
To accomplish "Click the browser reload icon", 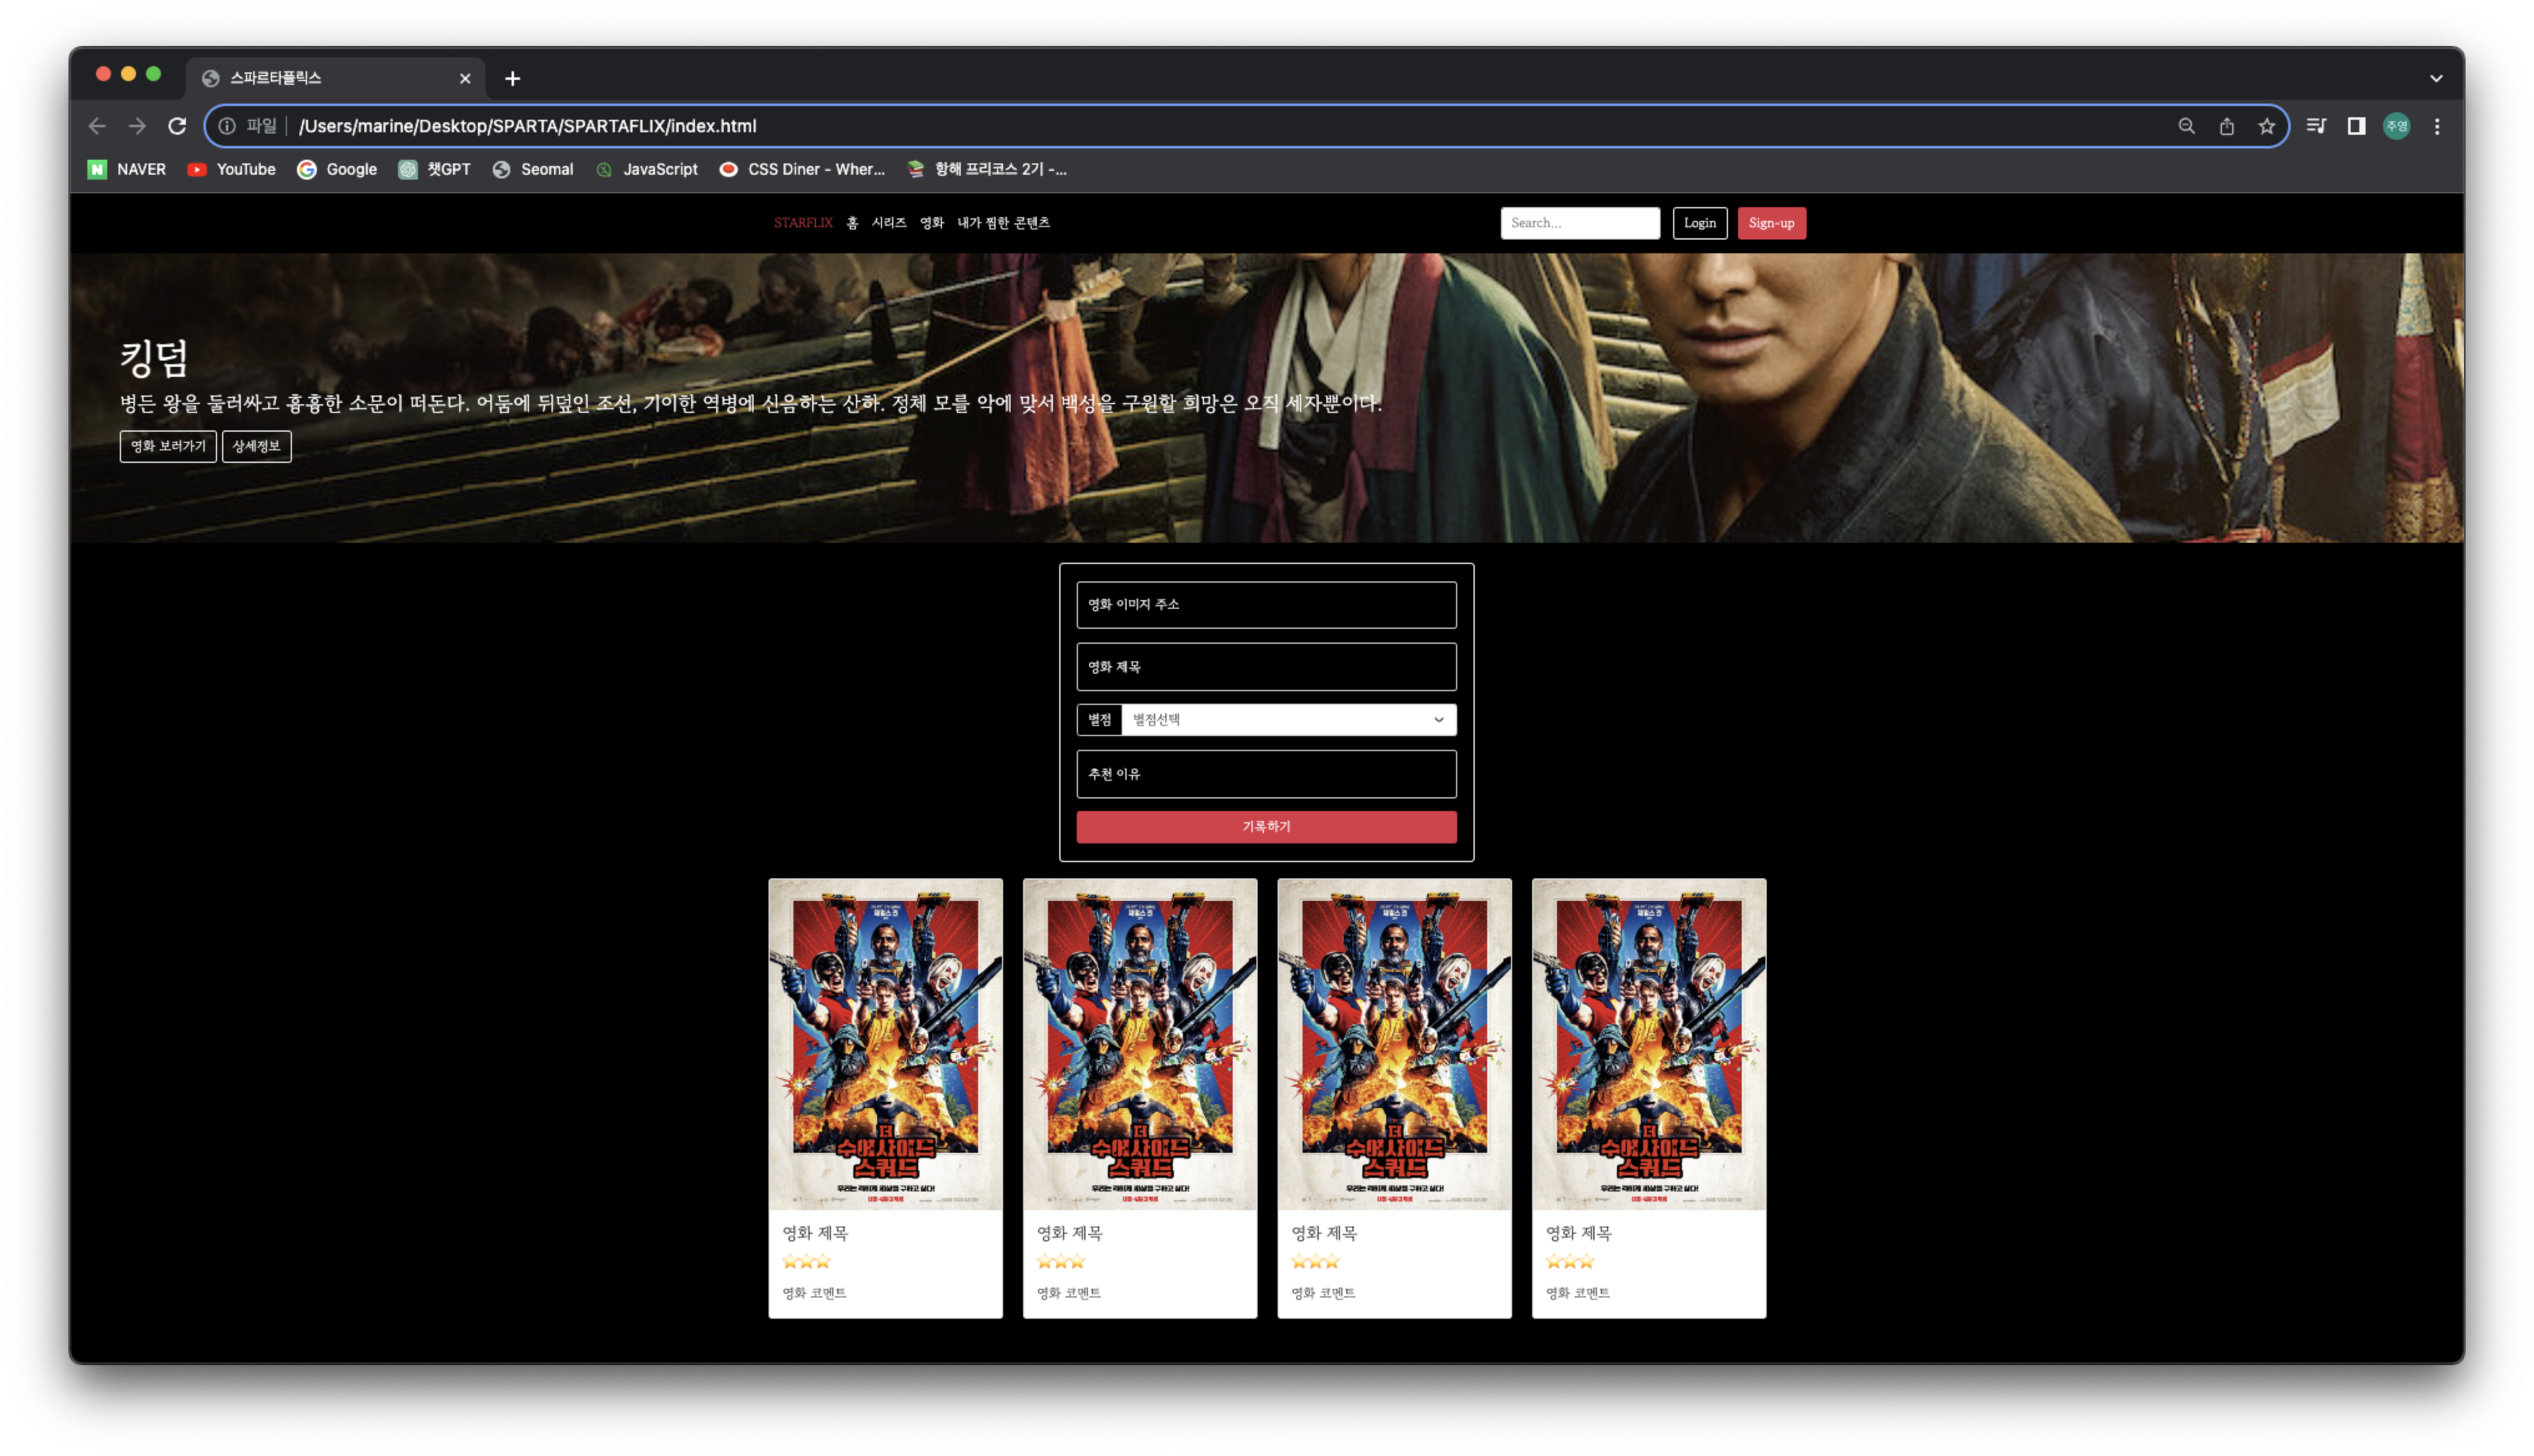I will coord(177,126).
